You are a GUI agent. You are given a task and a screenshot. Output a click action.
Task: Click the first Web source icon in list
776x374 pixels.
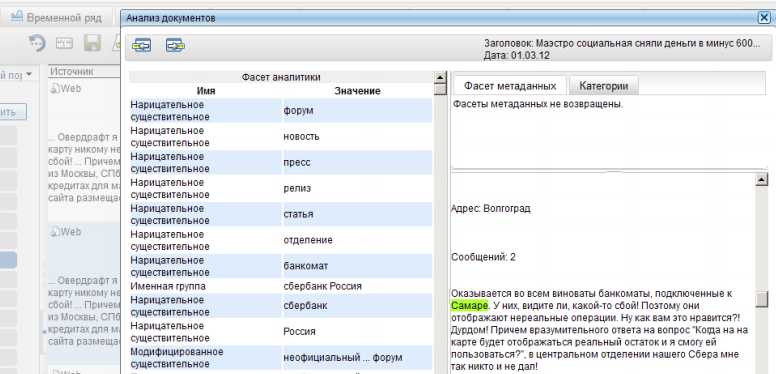[55, 89]
